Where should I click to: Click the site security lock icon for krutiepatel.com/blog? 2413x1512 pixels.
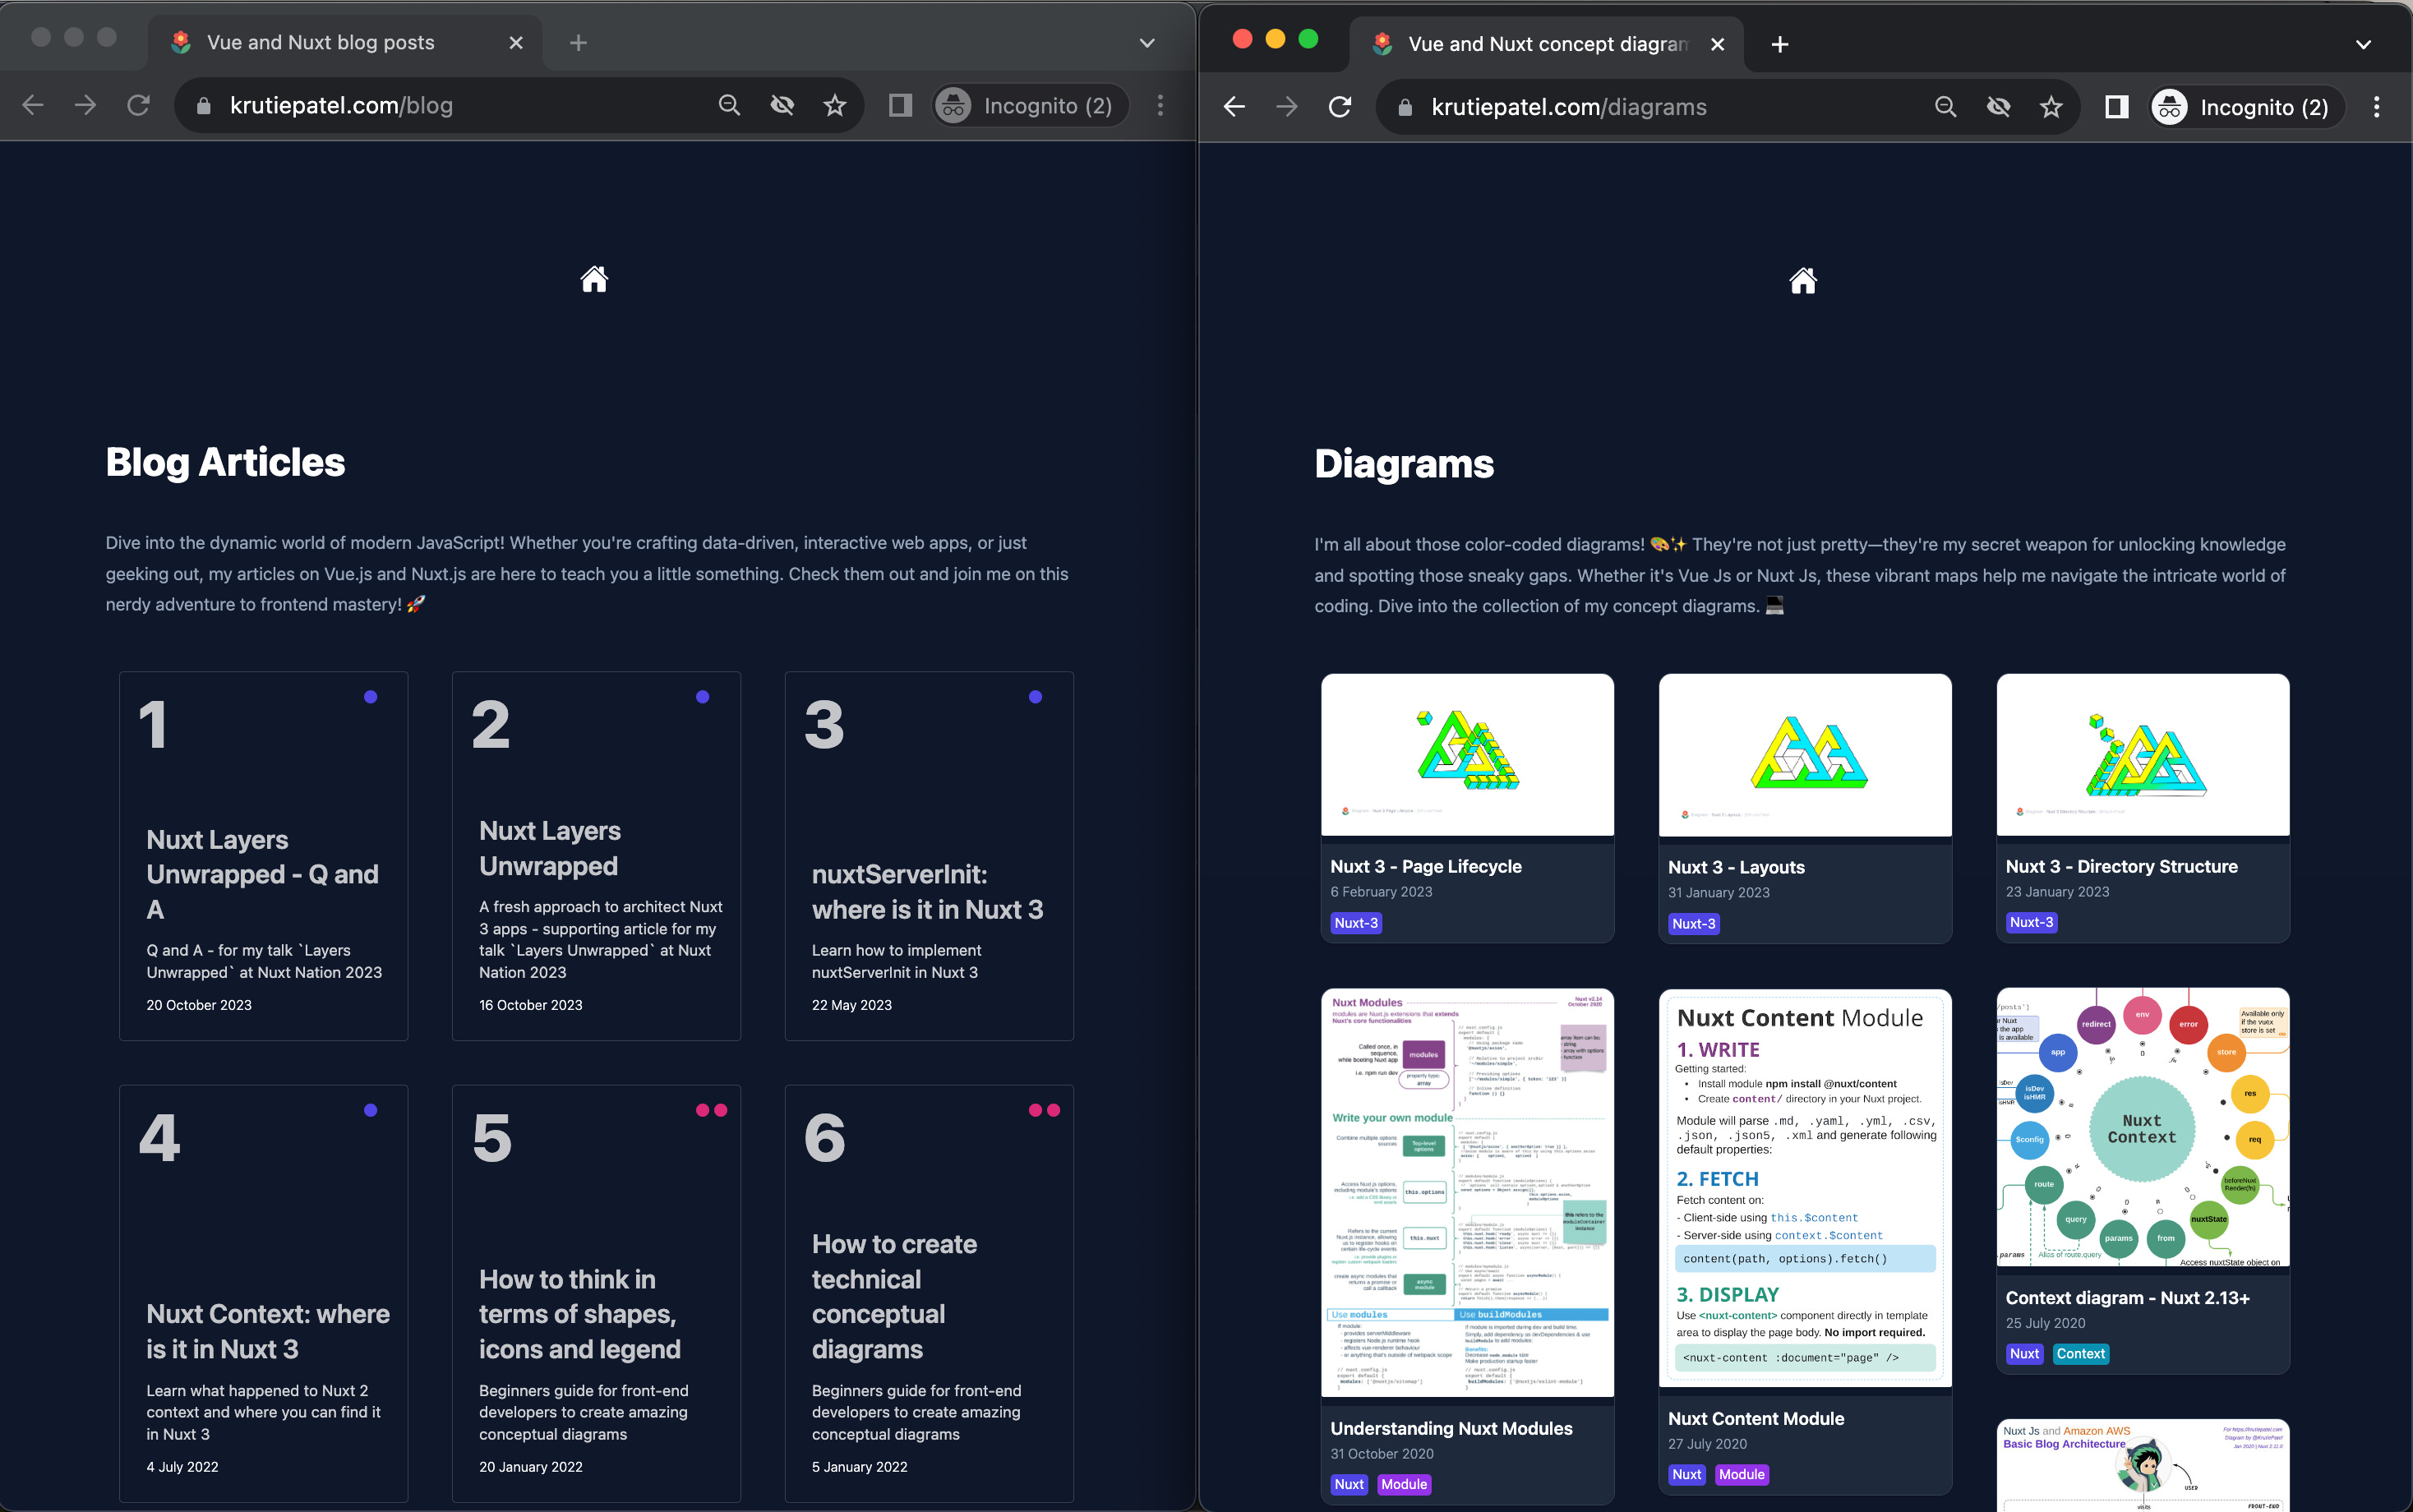point(202,105)
